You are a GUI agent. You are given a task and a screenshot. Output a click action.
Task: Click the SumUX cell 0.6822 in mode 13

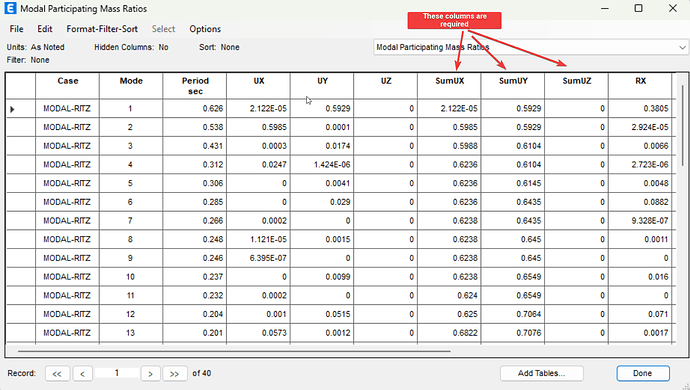(x=449, y=333)
